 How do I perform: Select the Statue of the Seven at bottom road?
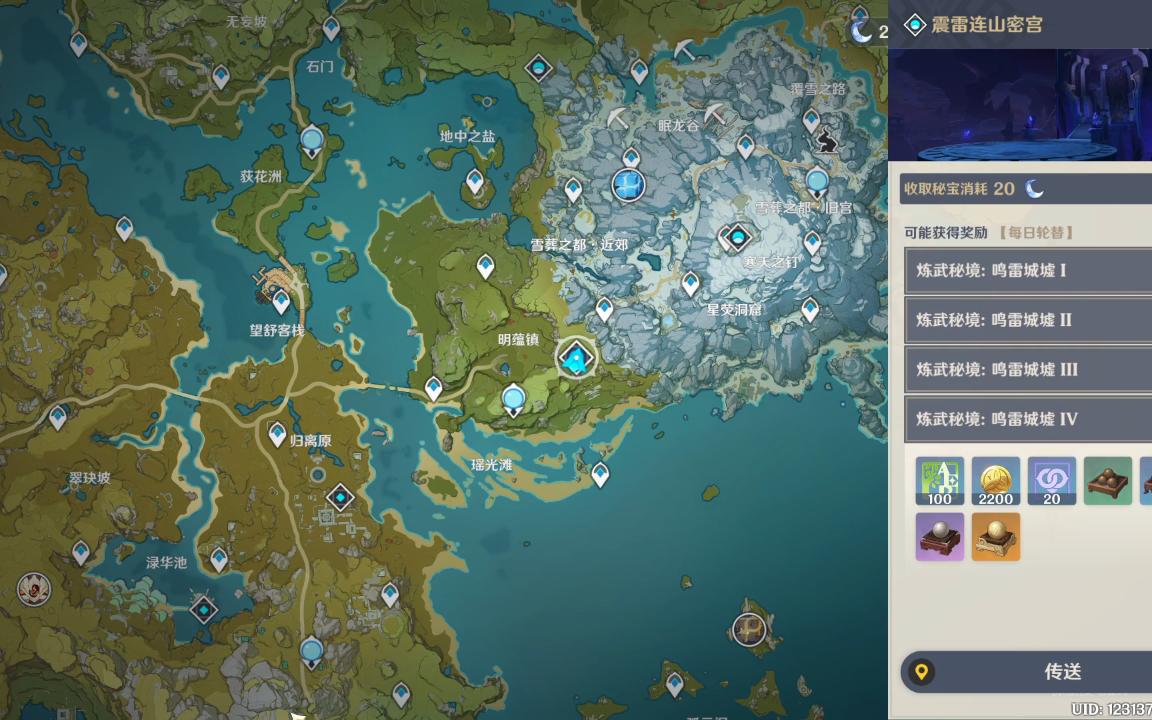point(312,653)
